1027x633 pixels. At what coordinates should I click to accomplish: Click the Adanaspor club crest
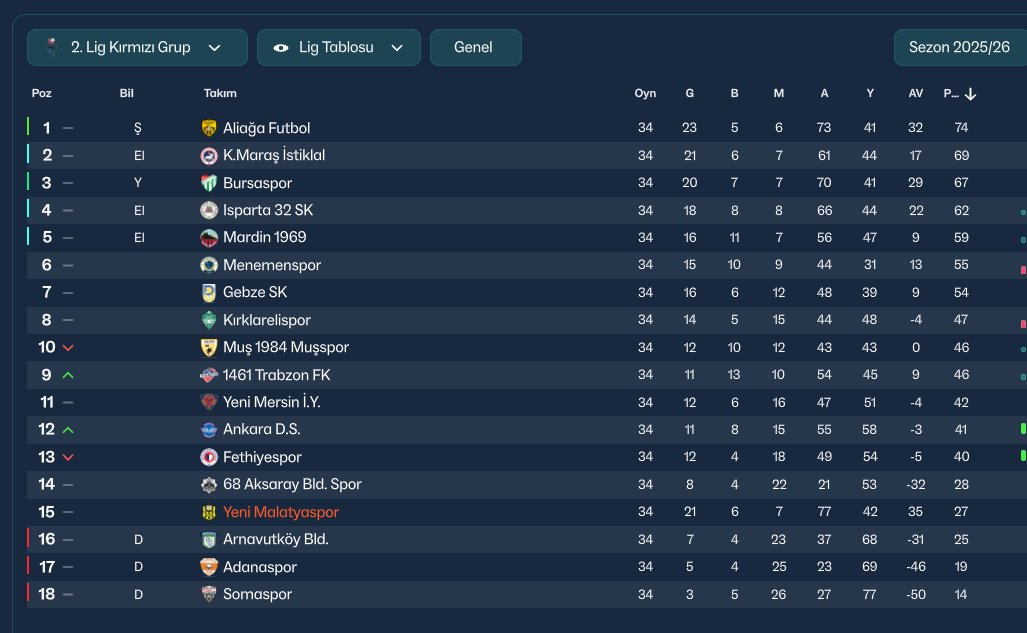point(209,567)
